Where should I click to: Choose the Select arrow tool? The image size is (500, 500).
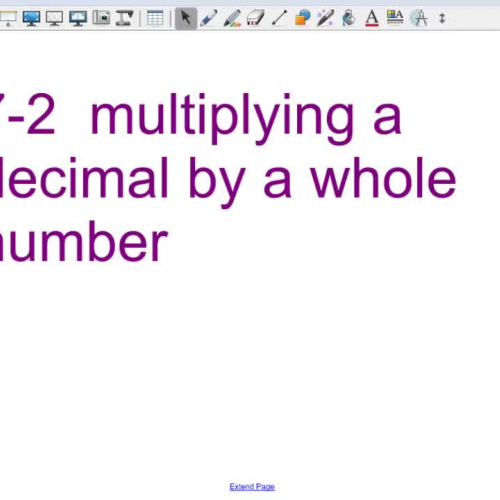(186, 18)
